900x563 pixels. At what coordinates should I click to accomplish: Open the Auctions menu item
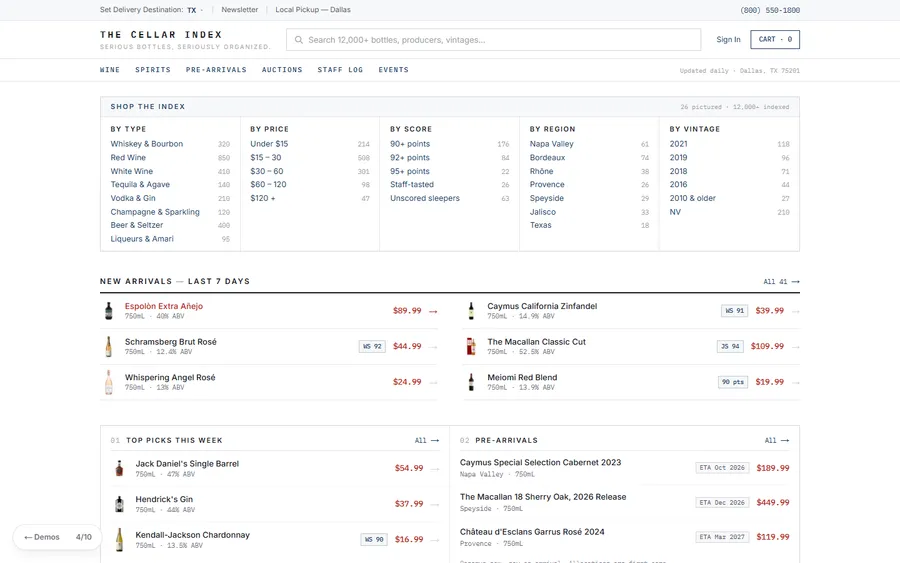pyautogui.click(x=282, y=70)
